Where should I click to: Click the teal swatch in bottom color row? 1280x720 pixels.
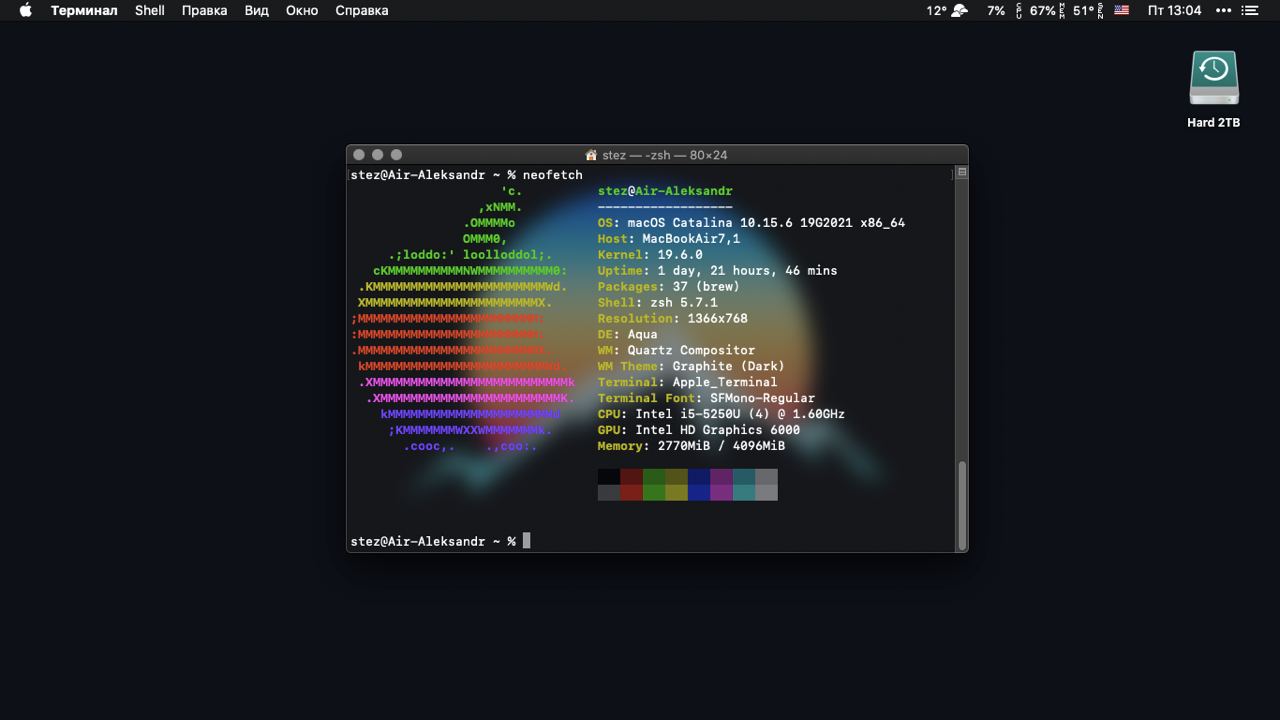pyautogui.click(x=744, y=492)
